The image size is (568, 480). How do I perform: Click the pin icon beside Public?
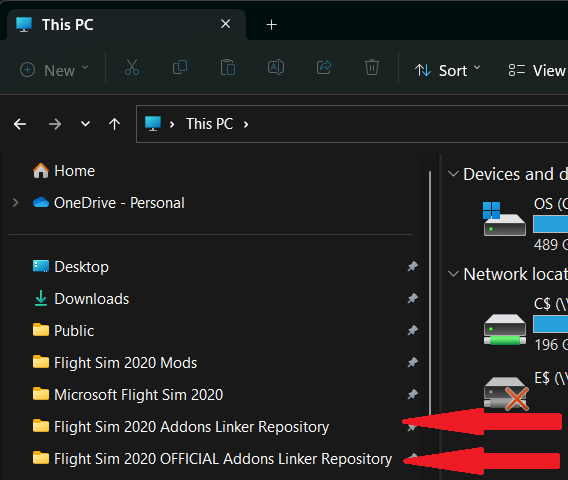click(x=413, y=330)
